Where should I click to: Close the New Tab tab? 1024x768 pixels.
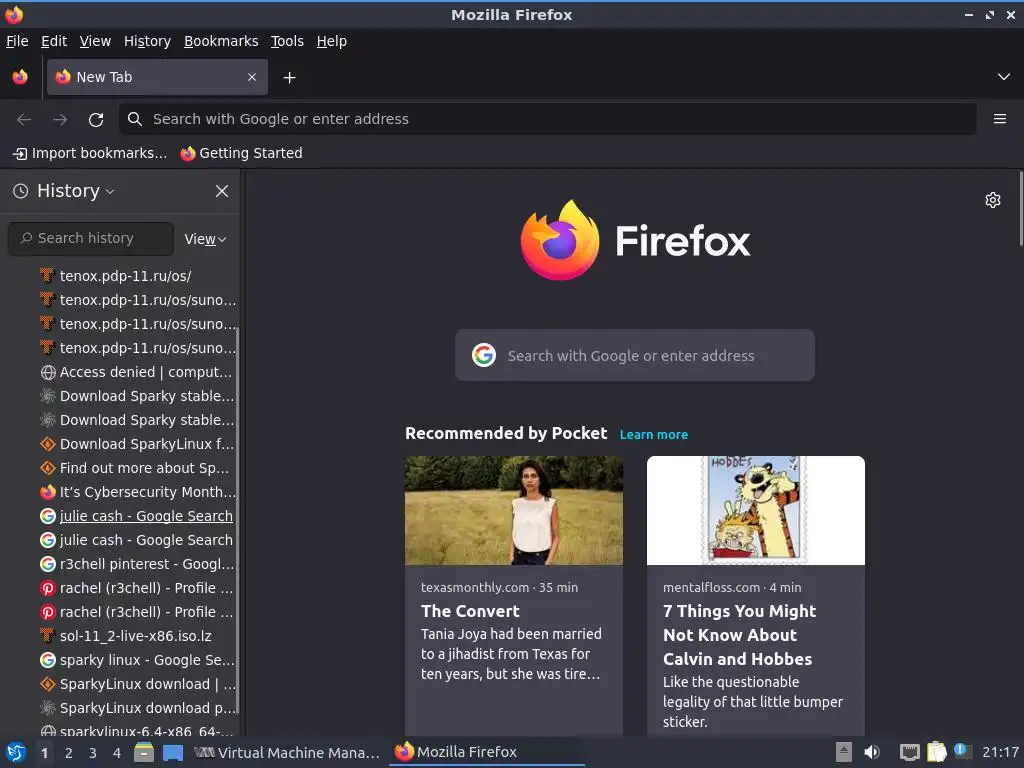click(x=252, y=77)
